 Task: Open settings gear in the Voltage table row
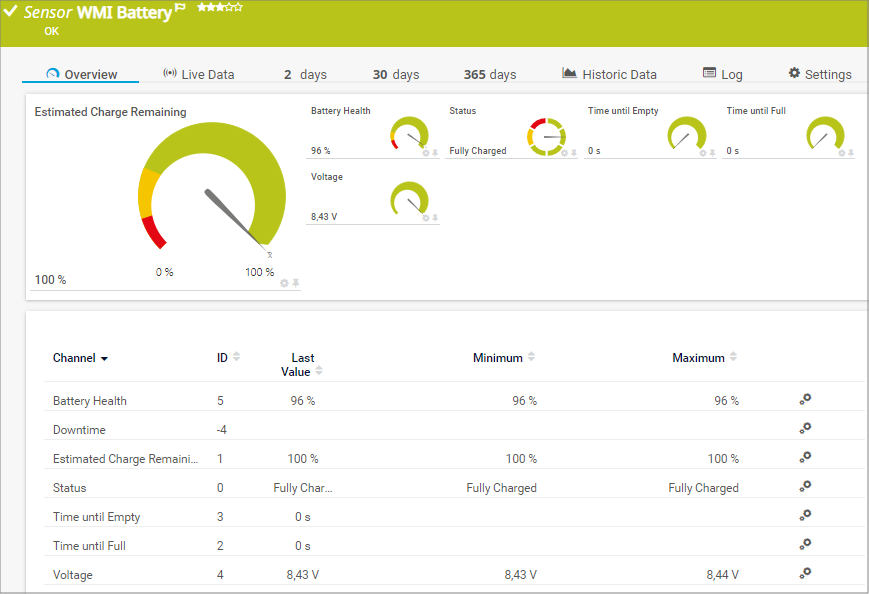pyautogui.click(x=805, y=573)
